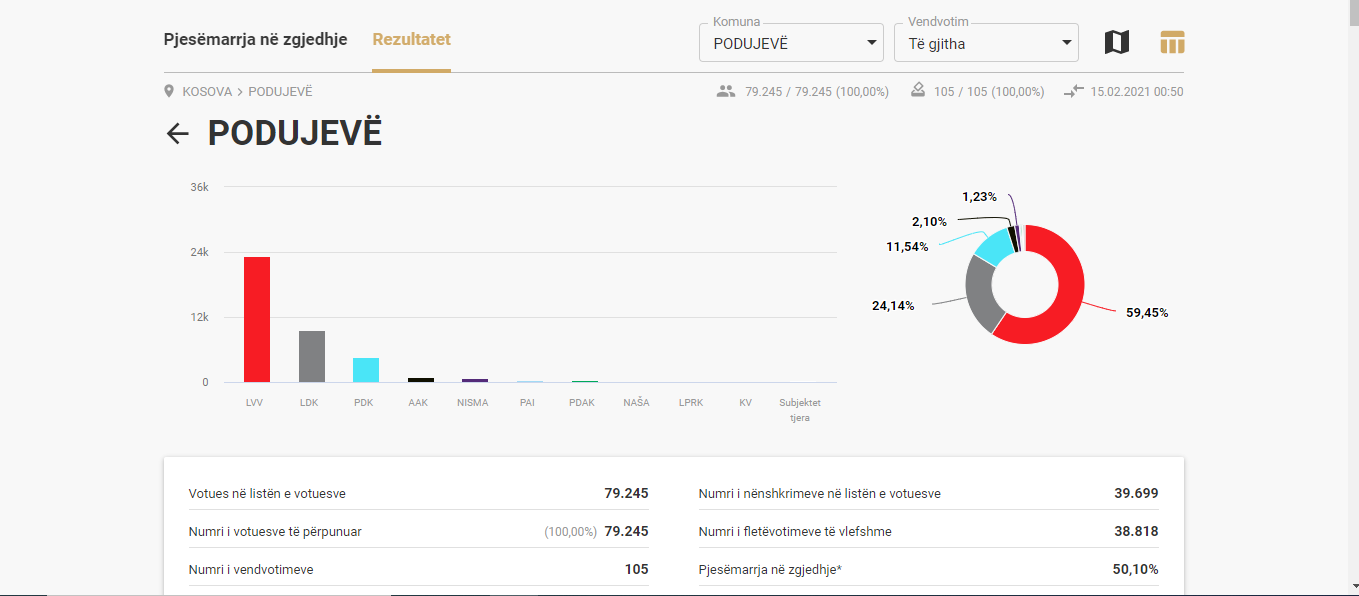Select the Rezultatet tab
This screenshot has width=1359, height=596.
coord(411,40)
